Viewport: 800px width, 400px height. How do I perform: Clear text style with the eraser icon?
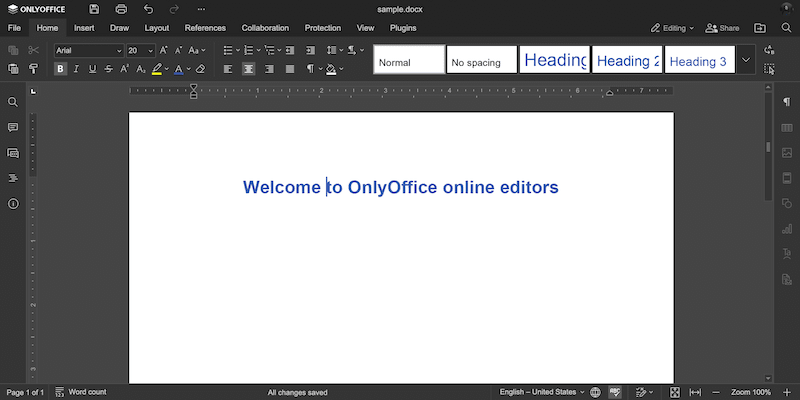[201, 68]
